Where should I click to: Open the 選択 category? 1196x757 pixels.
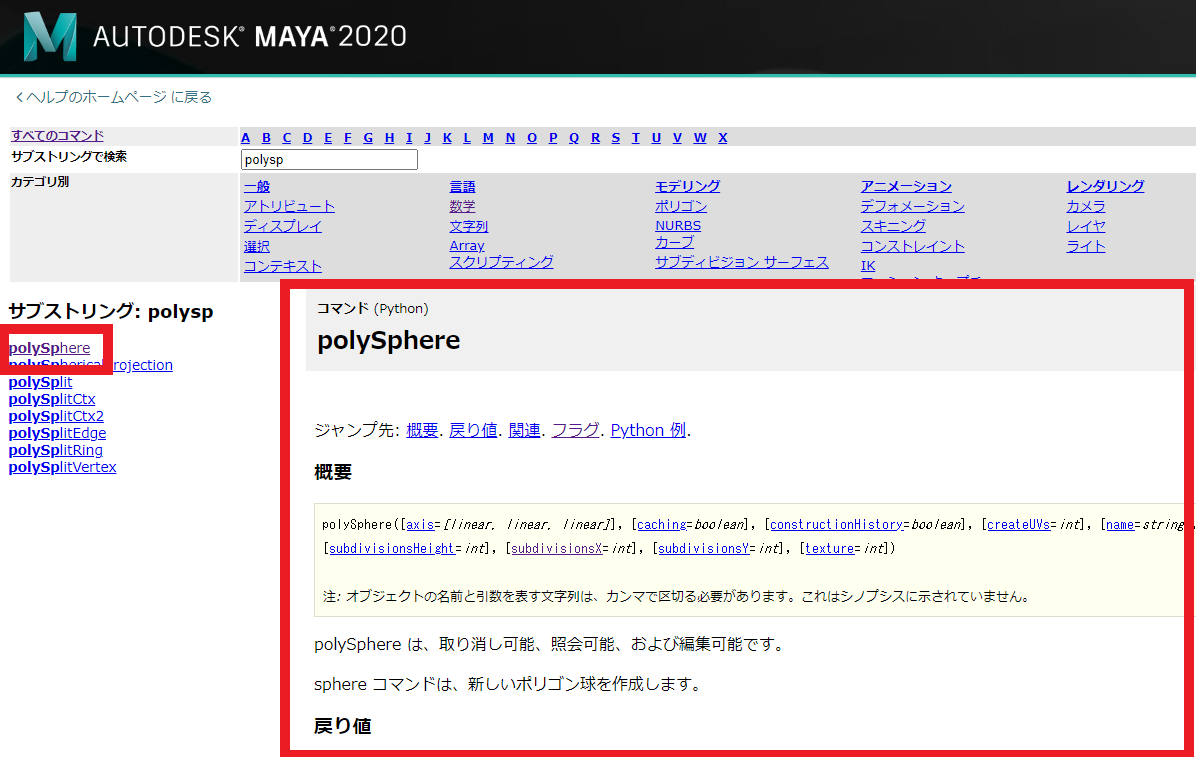(x=257, y=246)
